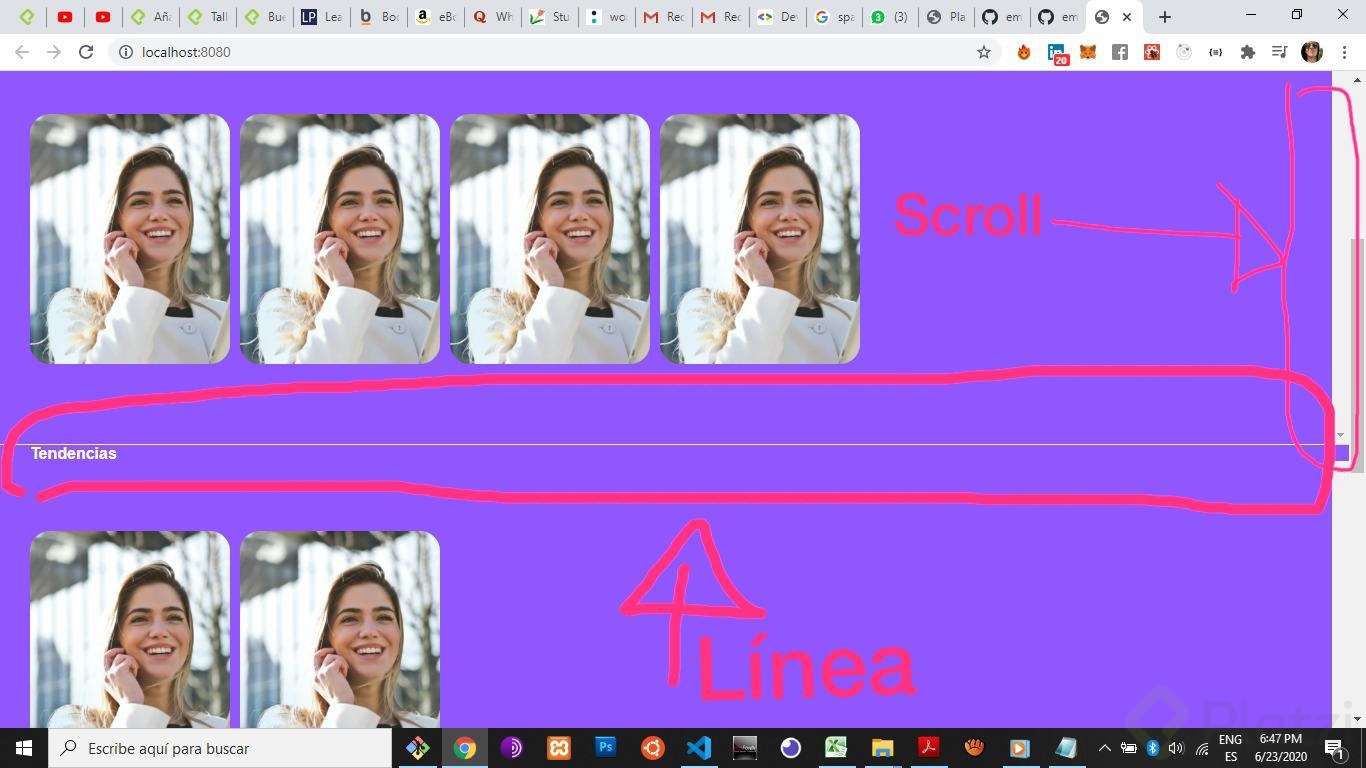This screenshot has height=768, width=1366.
Task: Open the clock showing 6:47 PM
Action: 1281,748
